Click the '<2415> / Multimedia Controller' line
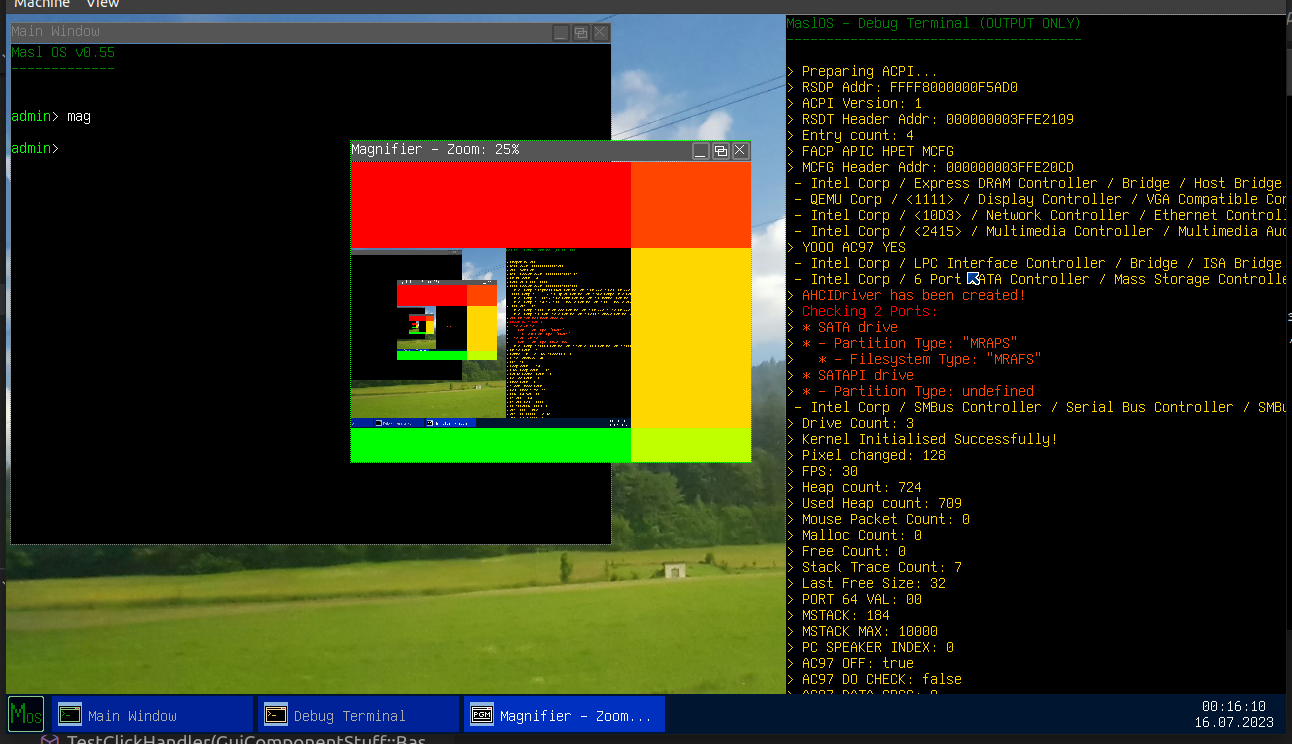Viewport: 1292px width, 744px height. tap(1040, 231)
